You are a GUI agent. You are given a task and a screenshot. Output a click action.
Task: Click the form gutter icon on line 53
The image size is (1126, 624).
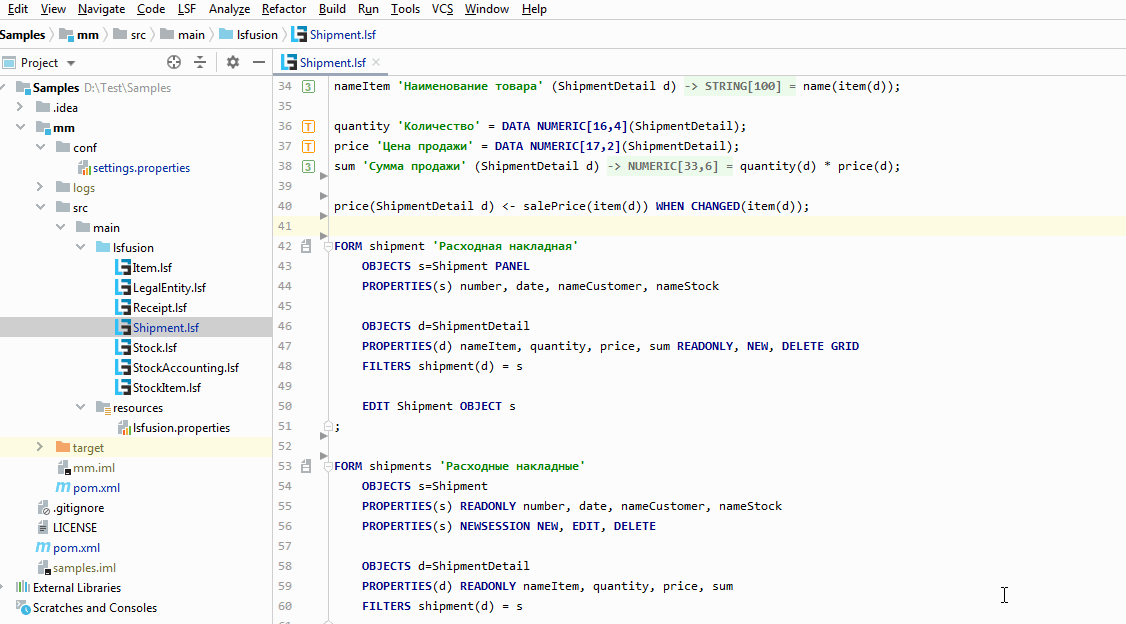pos(306,466)
